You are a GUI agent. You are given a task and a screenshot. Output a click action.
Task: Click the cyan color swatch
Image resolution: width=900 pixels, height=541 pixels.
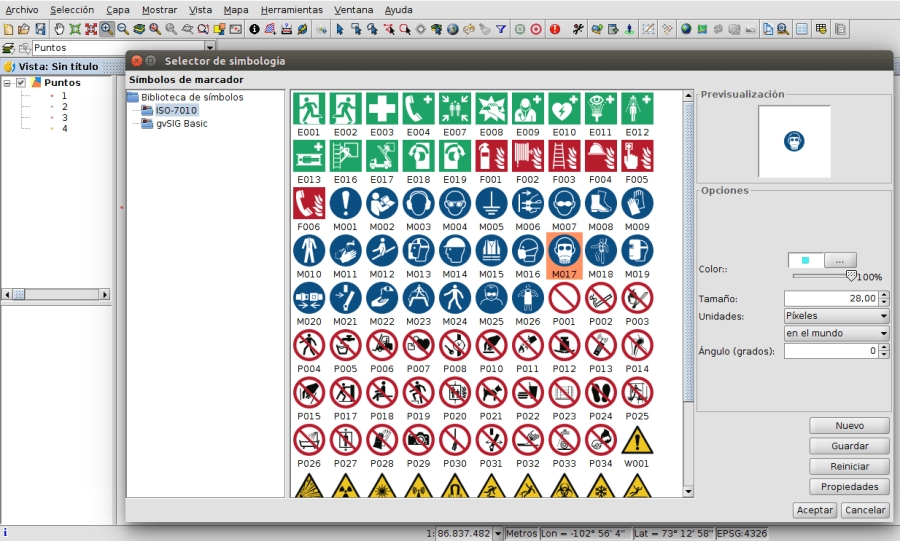(806, 260)
